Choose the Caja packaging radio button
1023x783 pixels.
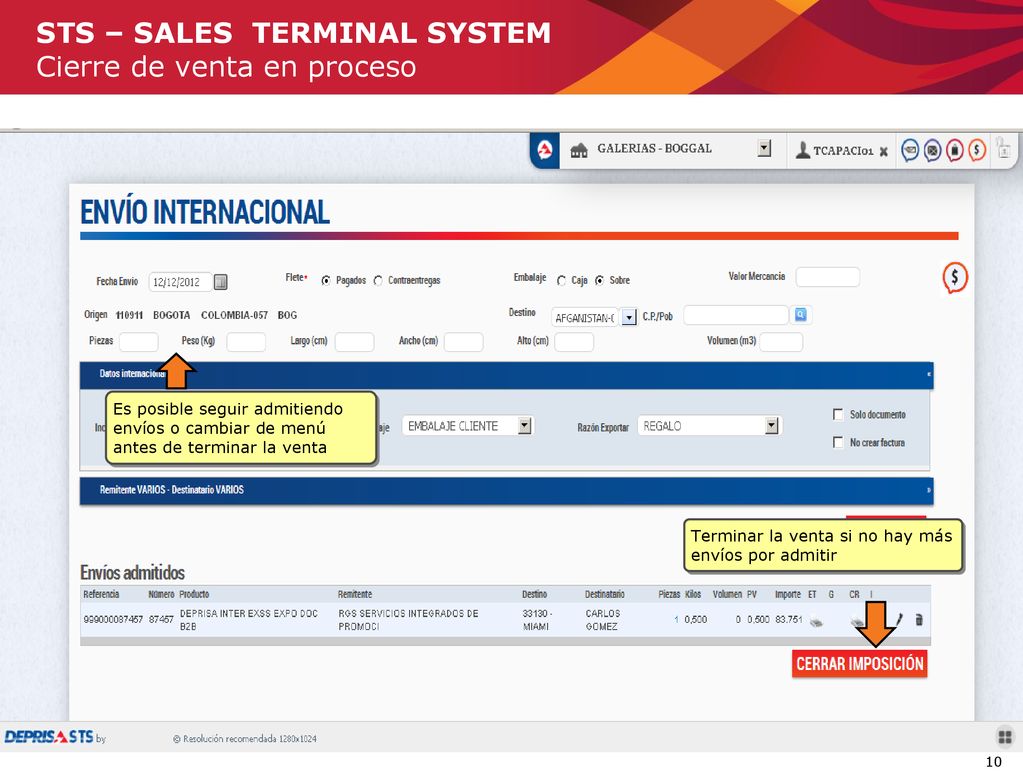pyautogui.click(x=561, y=281)
